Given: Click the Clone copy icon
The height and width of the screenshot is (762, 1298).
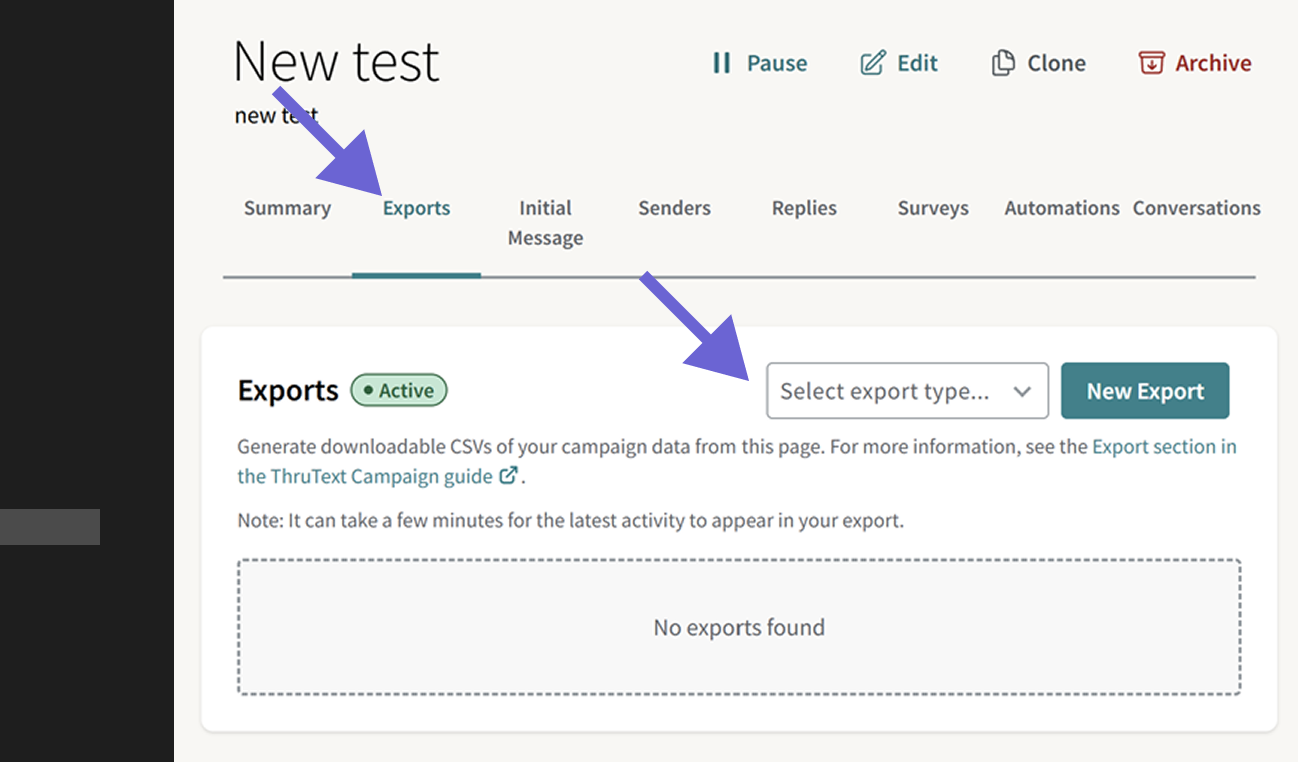Looking at the screenshot, I should coord(1003,63).
